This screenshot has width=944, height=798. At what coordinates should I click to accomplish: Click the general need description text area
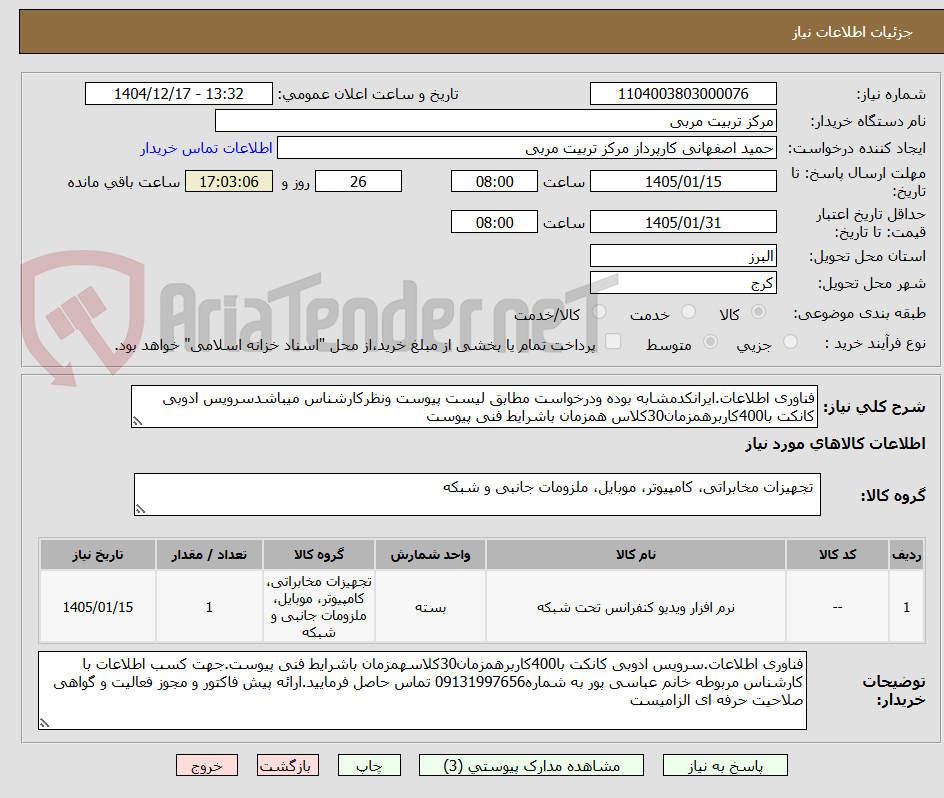click(474, 407)
